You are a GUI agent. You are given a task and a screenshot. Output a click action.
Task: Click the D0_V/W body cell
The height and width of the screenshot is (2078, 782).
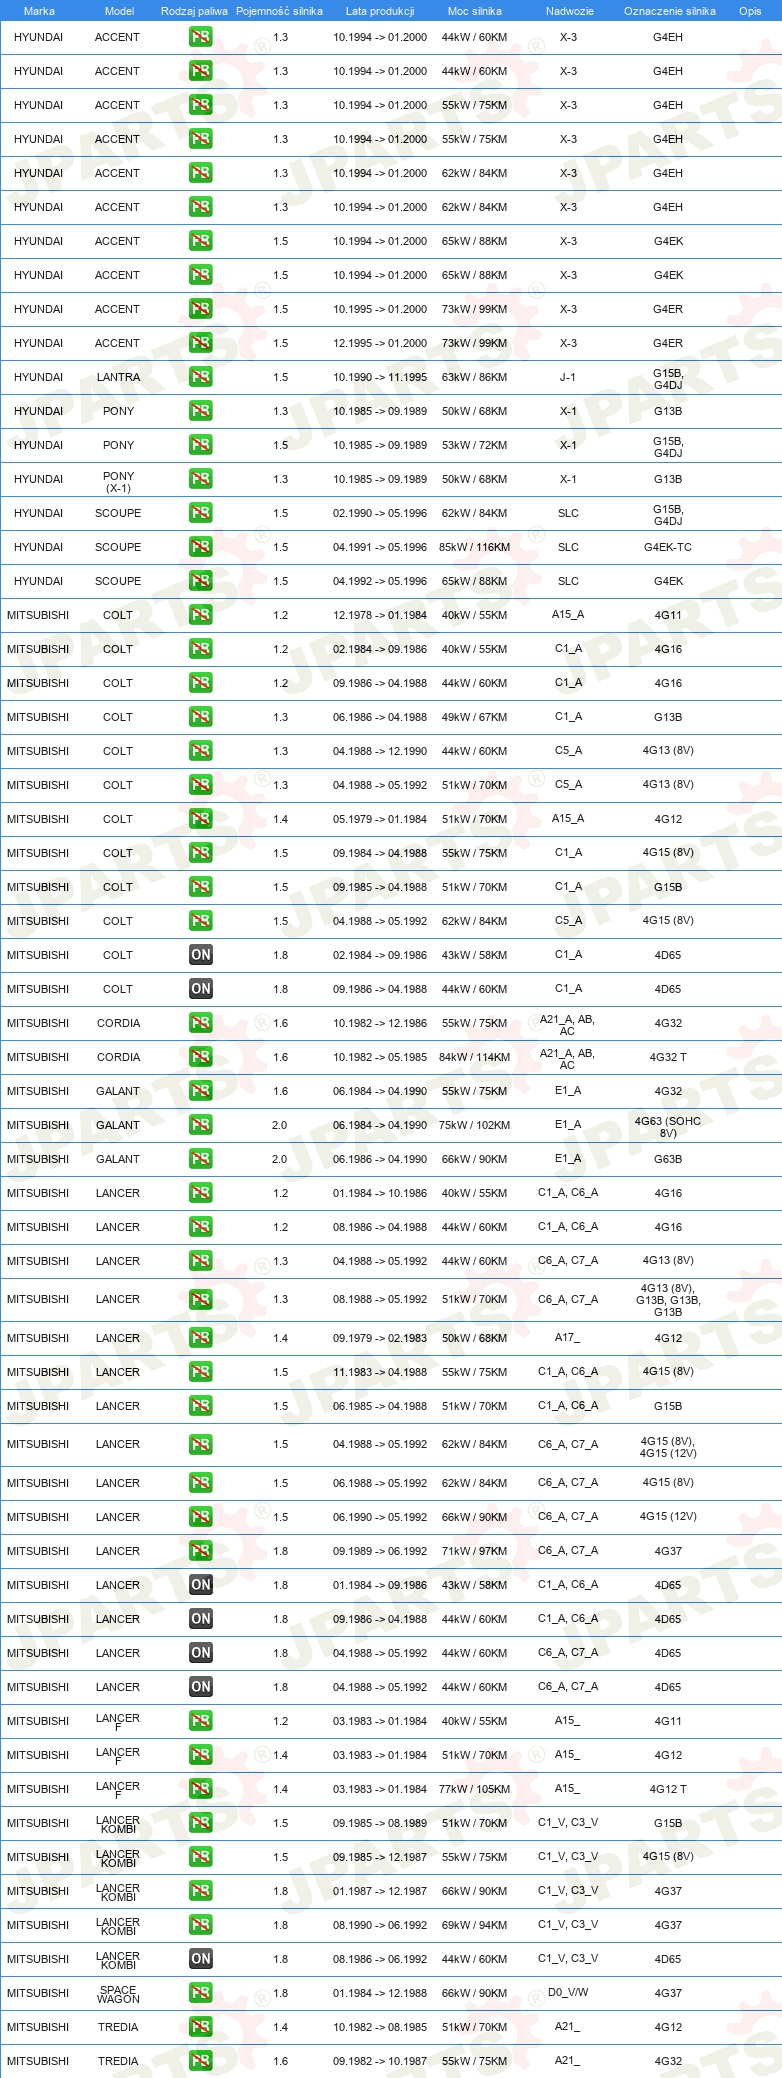tap(568, 1992)
